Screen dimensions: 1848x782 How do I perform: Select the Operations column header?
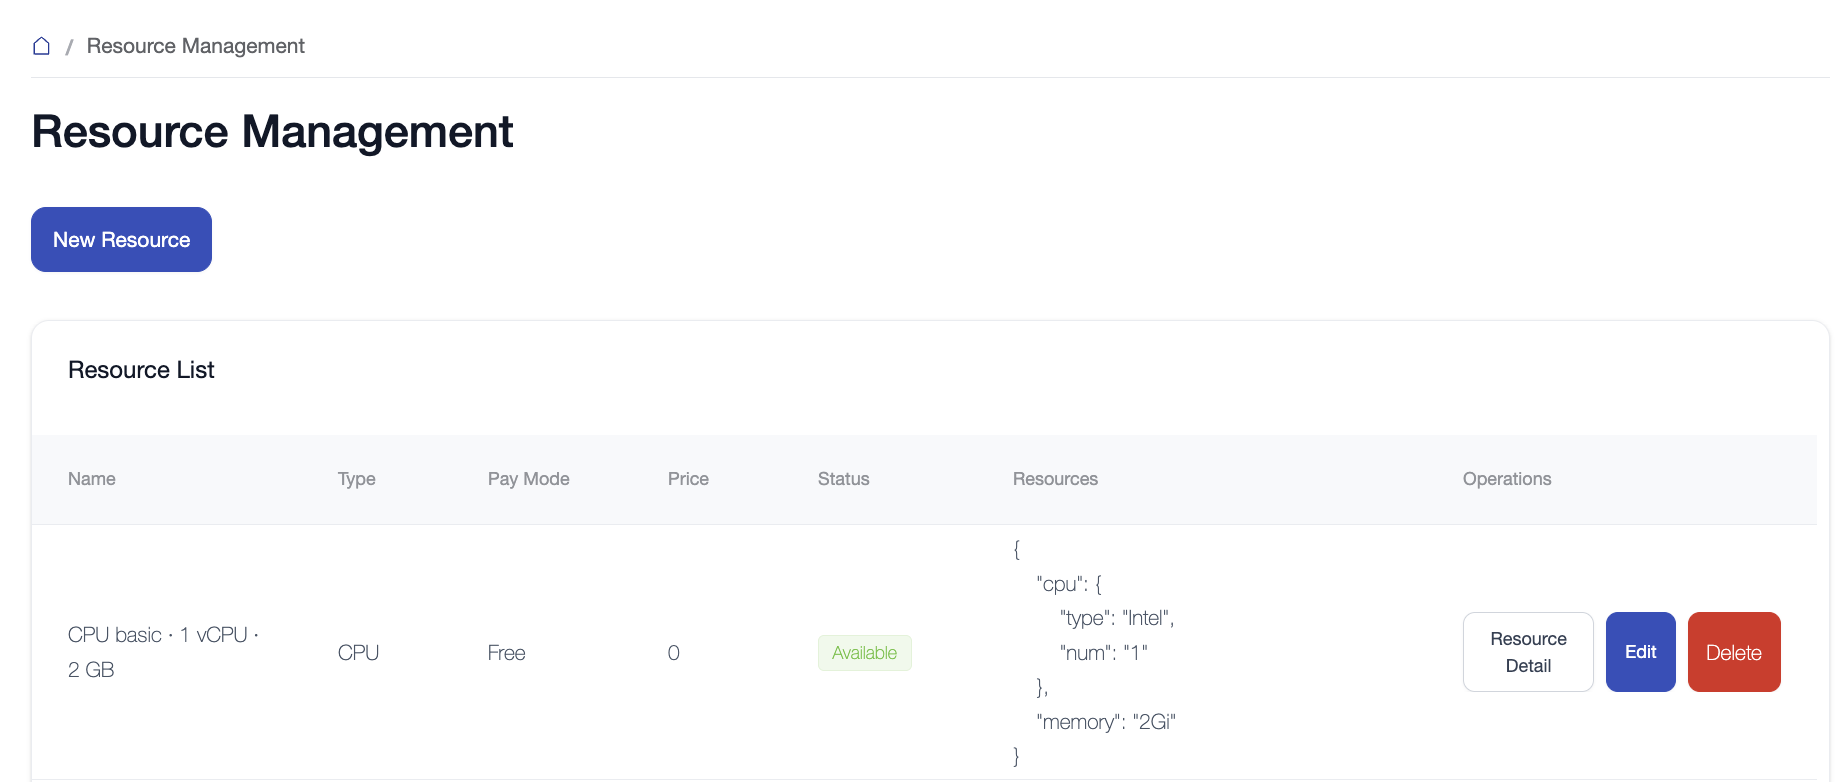click(1506, 479)
